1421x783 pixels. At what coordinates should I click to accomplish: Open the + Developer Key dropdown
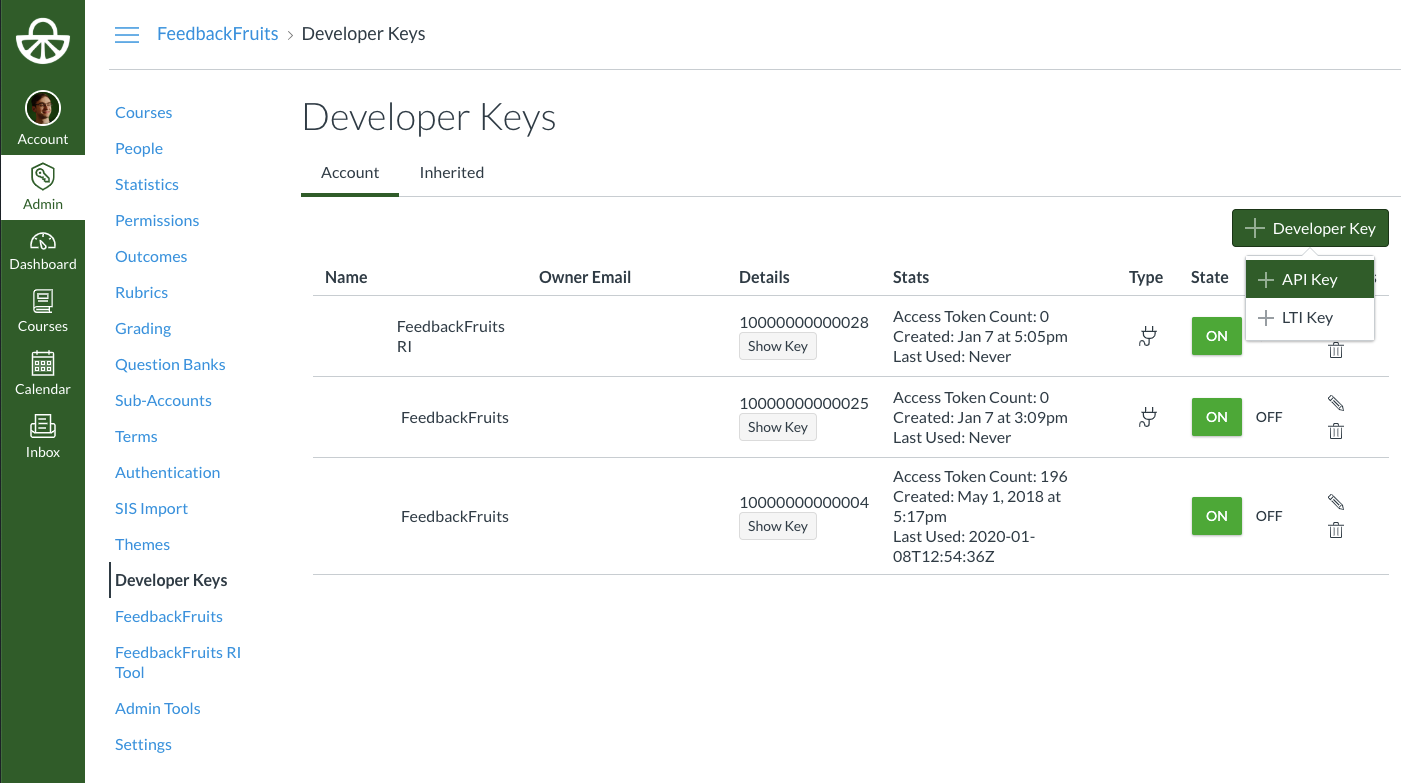point(1310,228)
